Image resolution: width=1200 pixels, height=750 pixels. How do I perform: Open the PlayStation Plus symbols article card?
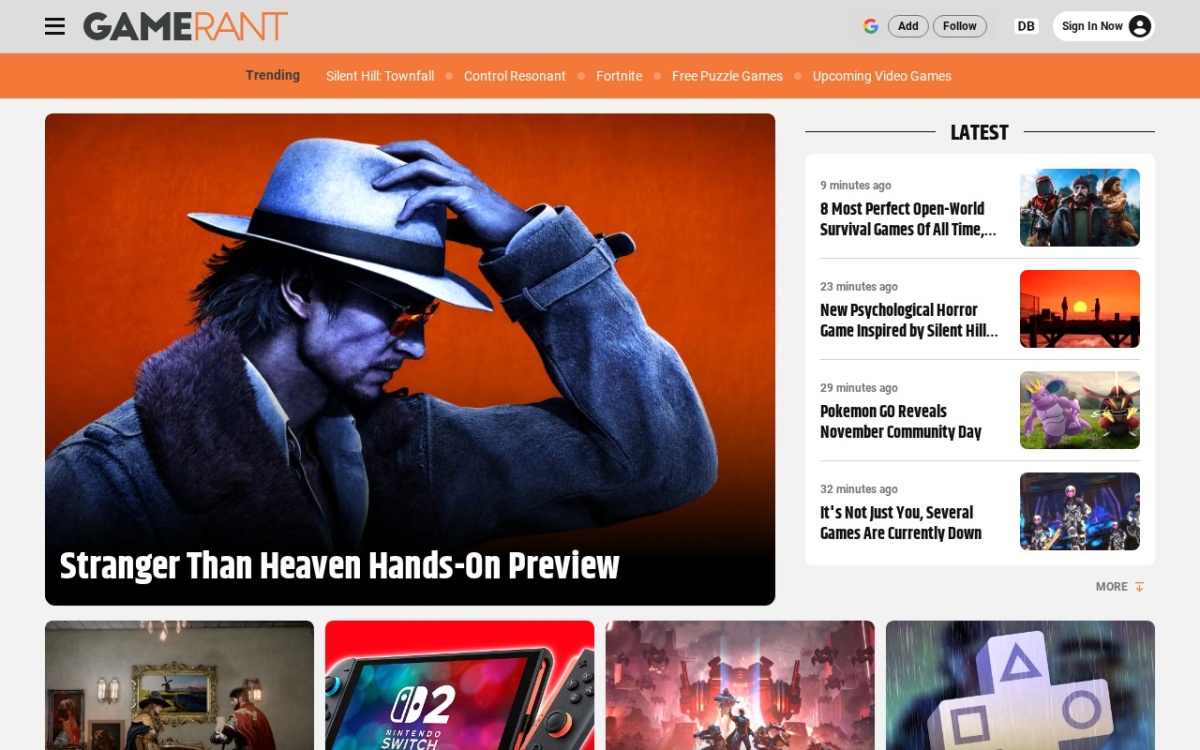pos(1020,685)
